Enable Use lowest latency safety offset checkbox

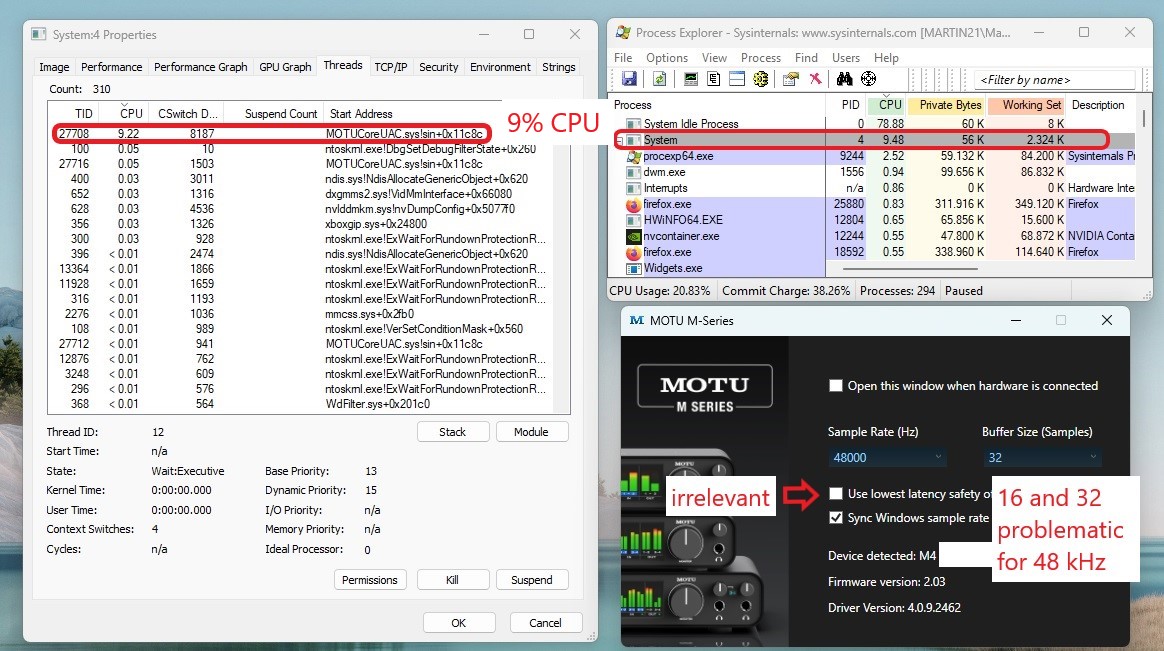tap(836, 494)
